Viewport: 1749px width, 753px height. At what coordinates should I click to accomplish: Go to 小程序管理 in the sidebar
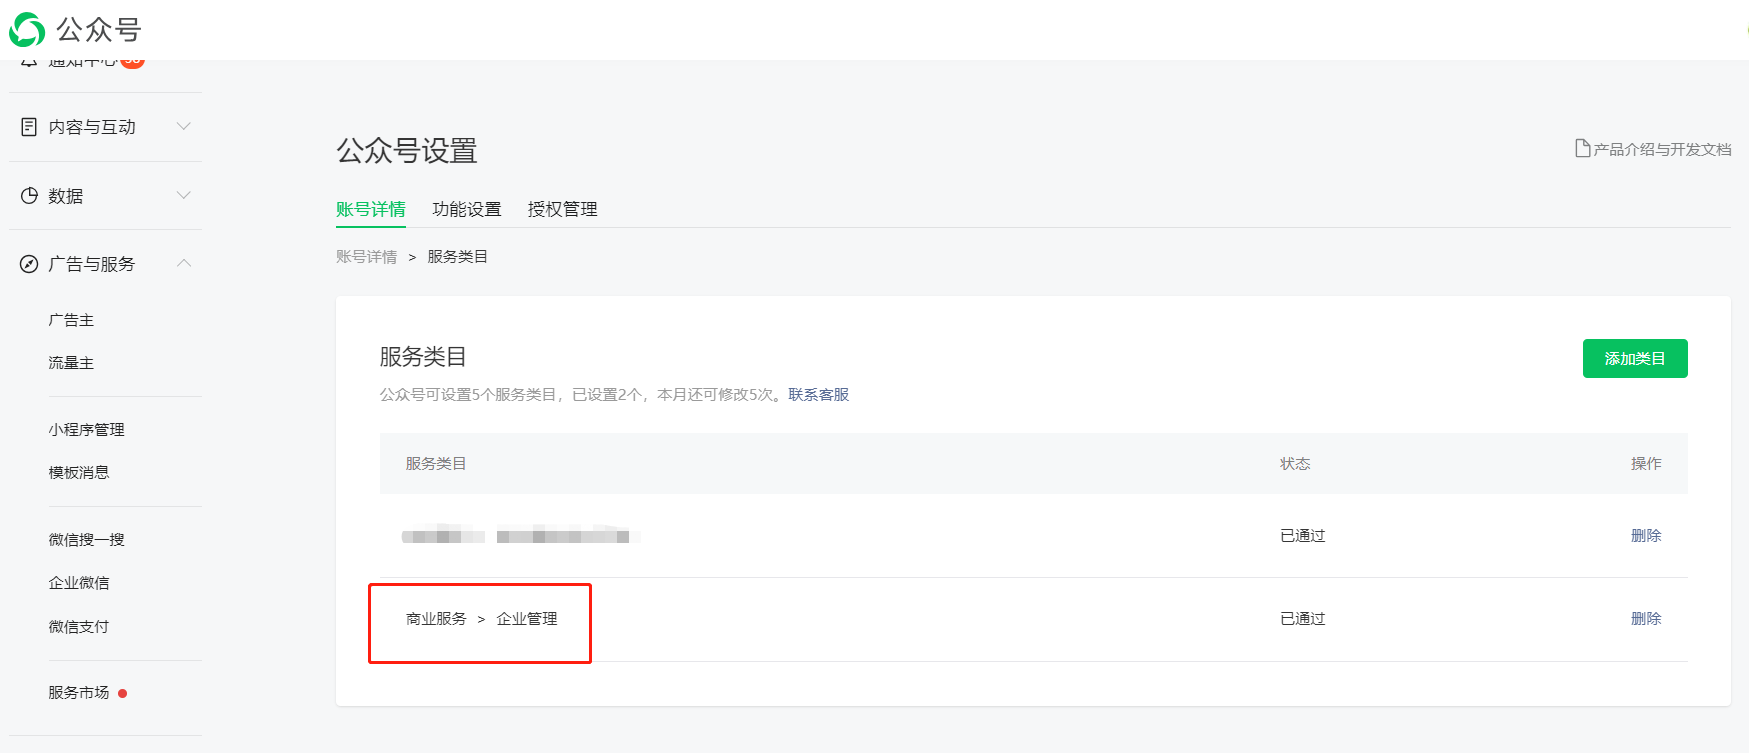pos(87,430)
